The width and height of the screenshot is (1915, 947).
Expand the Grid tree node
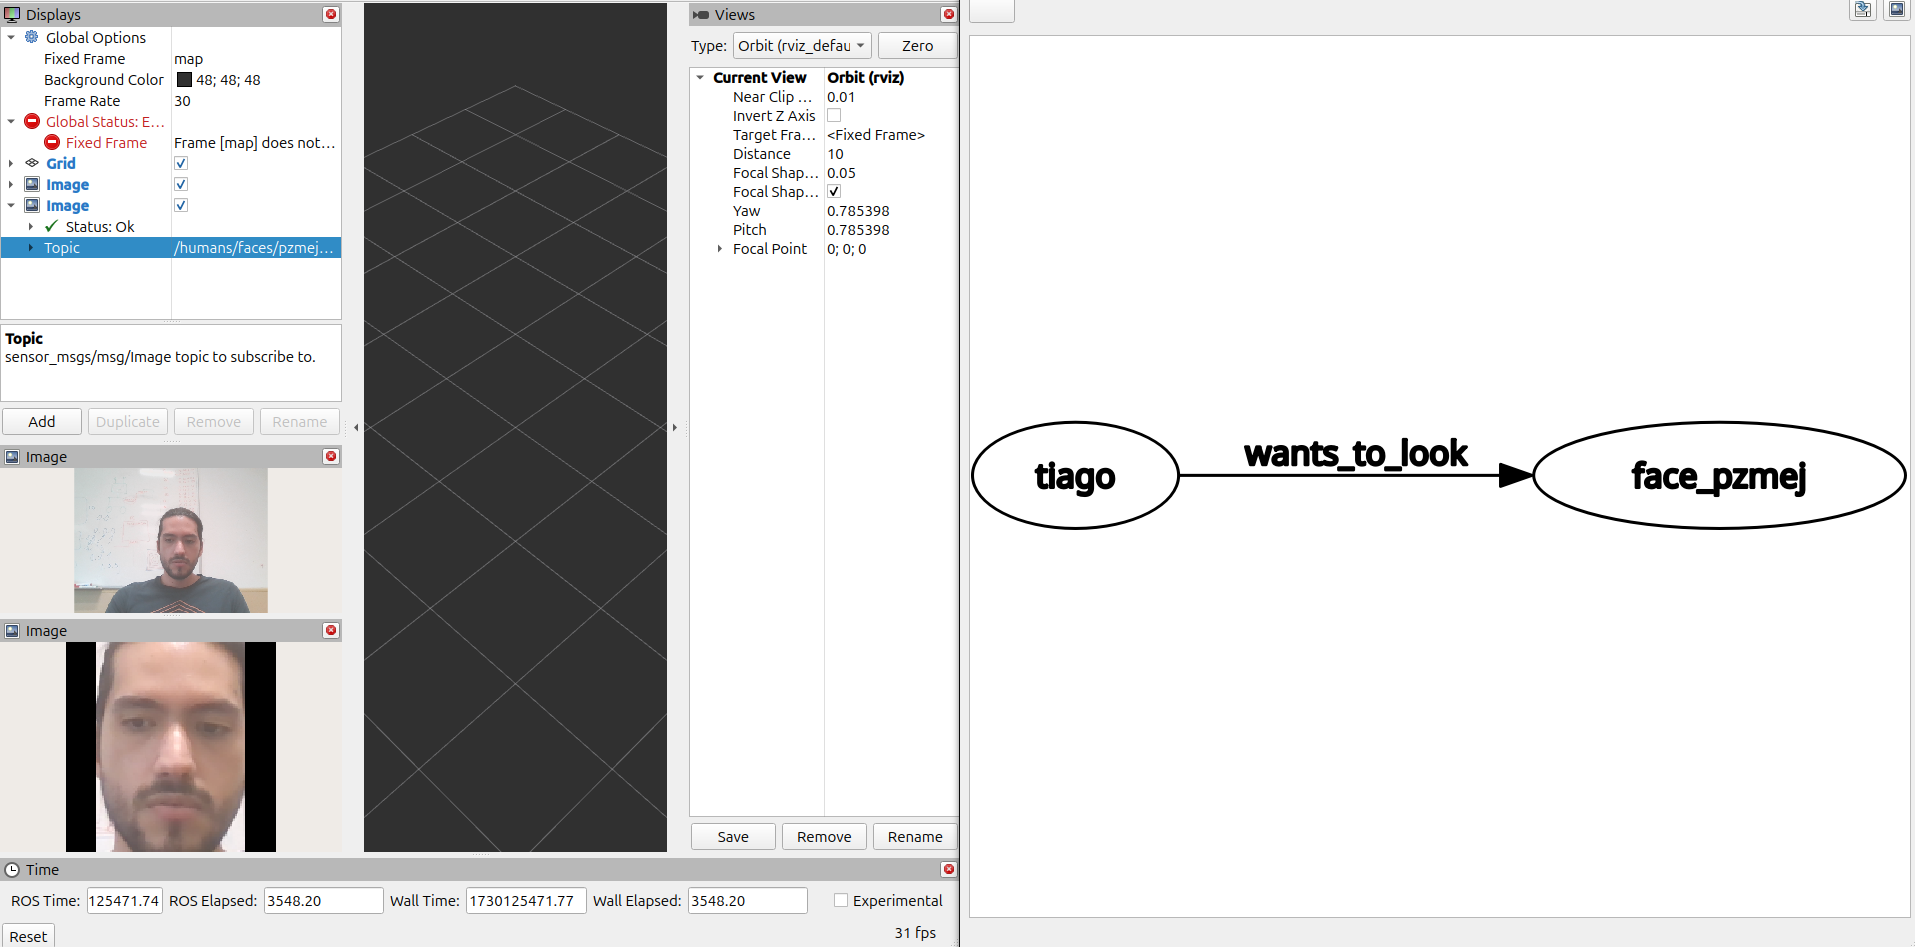pos(11,163)
